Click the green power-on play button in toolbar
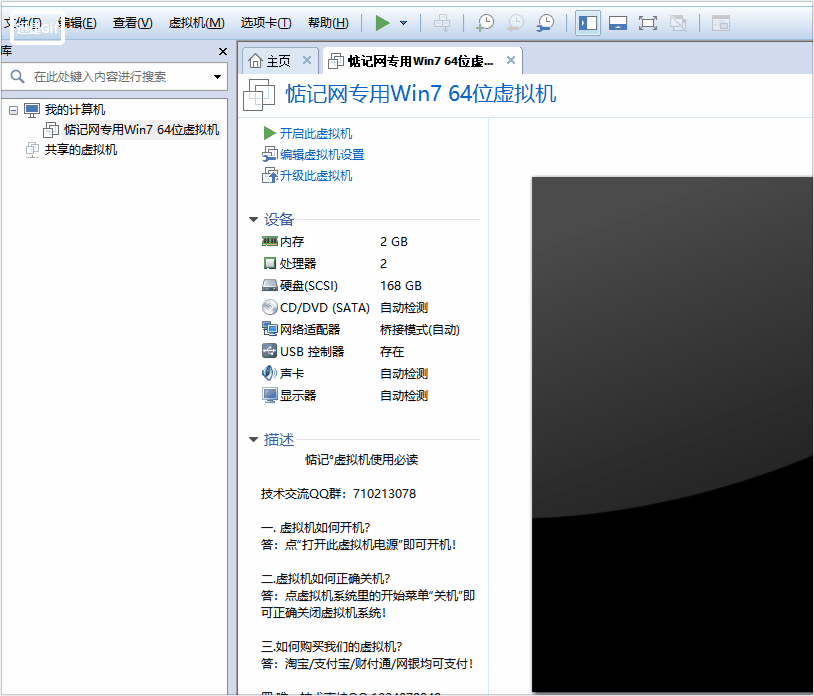The image size is (814, 696). coord(383,23)
